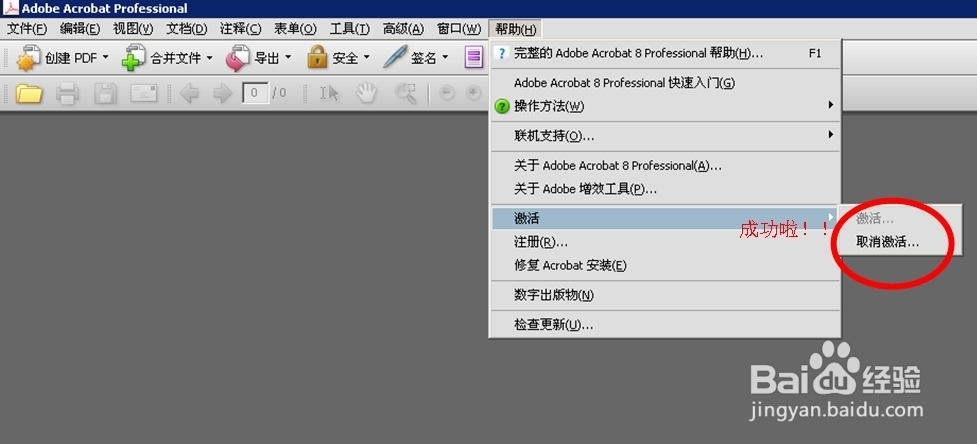Click the zoom out minus icon
Viewport: 977px width, 444px height.
click(447, 93)
